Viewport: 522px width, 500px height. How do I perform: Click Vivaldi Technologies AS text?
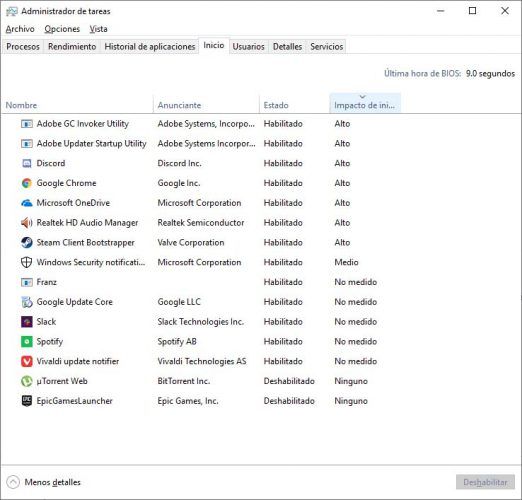[x=202, y=361]
